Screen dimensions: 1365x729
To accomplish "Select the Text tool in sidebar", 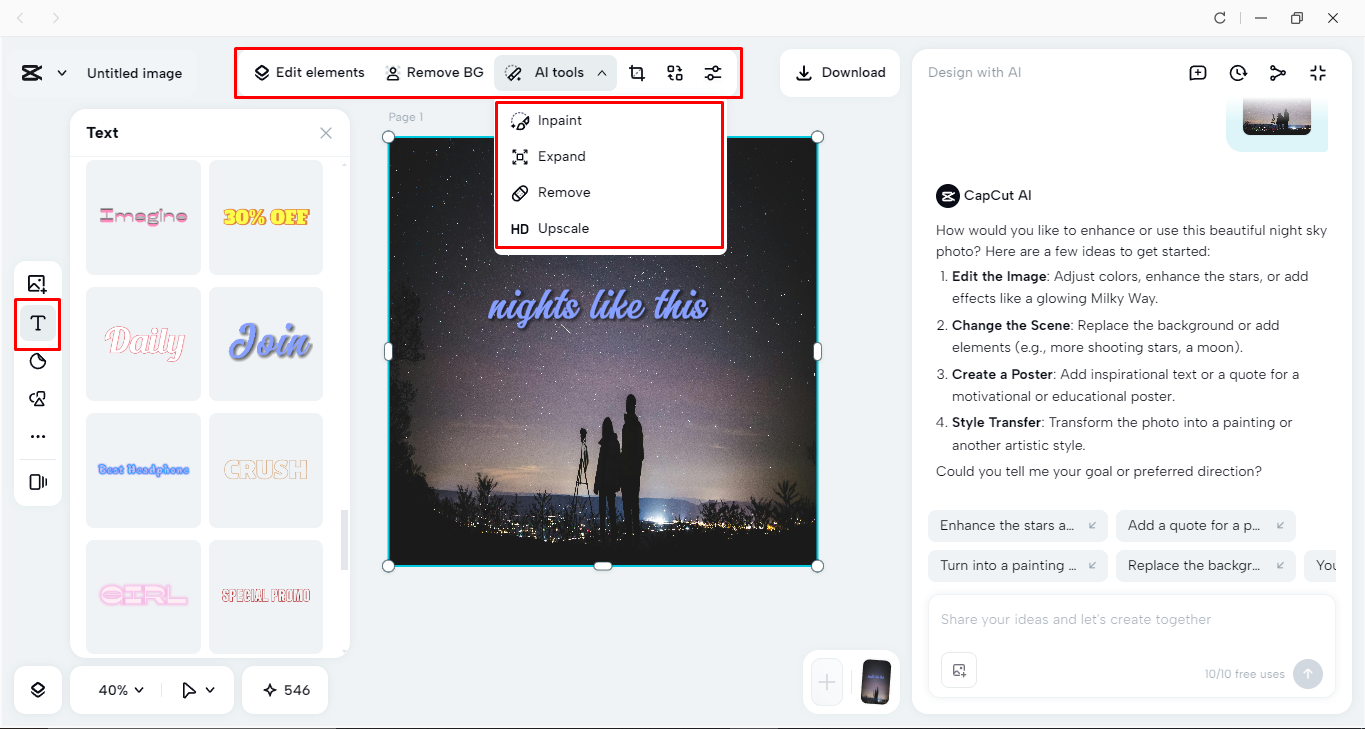I will click(x=38, y=323).
